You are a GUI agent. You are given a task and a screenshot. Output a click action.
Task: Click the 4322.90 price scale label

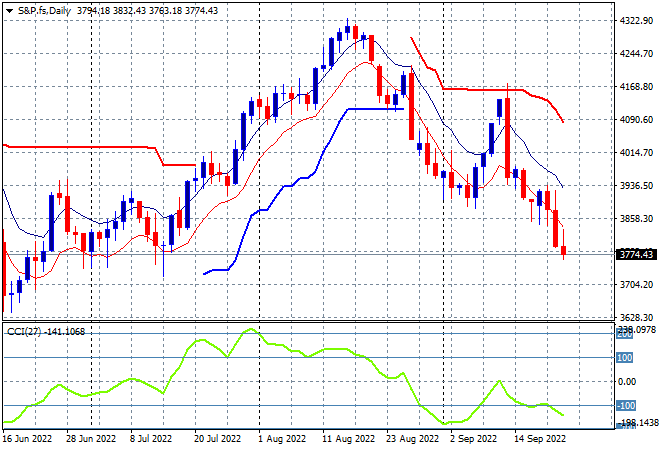tap(636, 21)
